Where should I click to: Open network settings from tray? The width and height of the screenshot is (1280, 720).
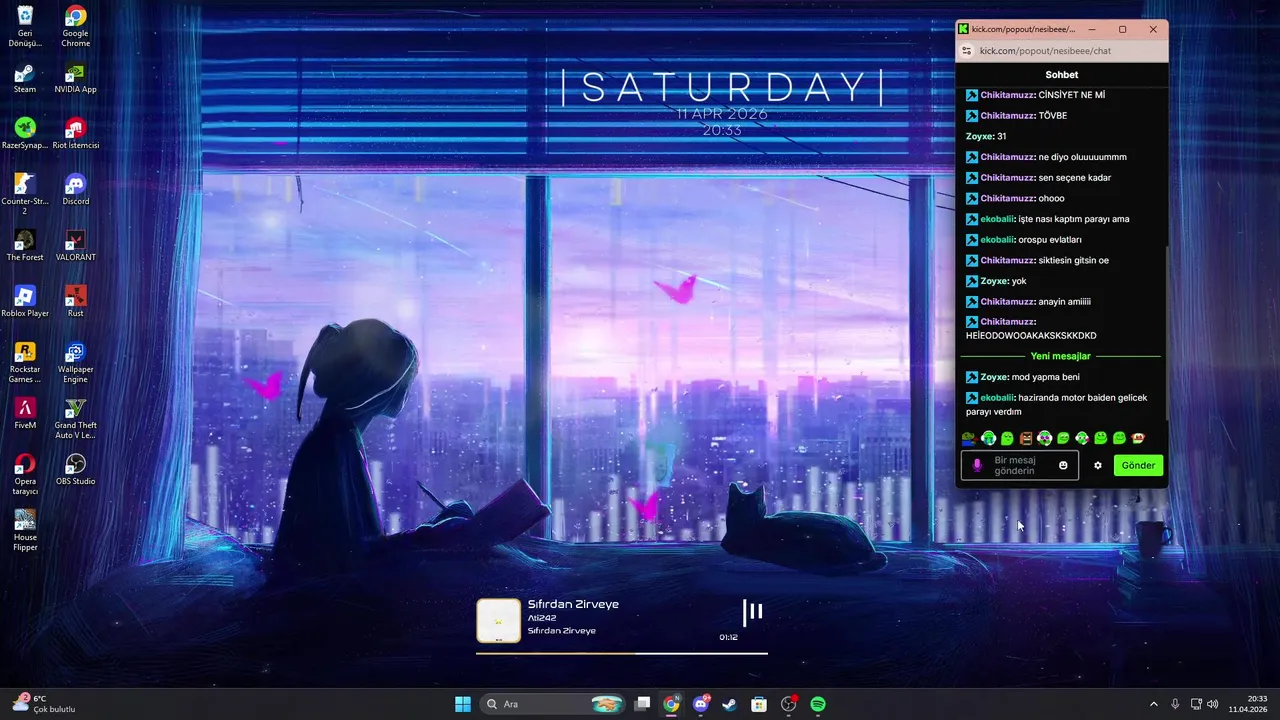coord(1196,704)
